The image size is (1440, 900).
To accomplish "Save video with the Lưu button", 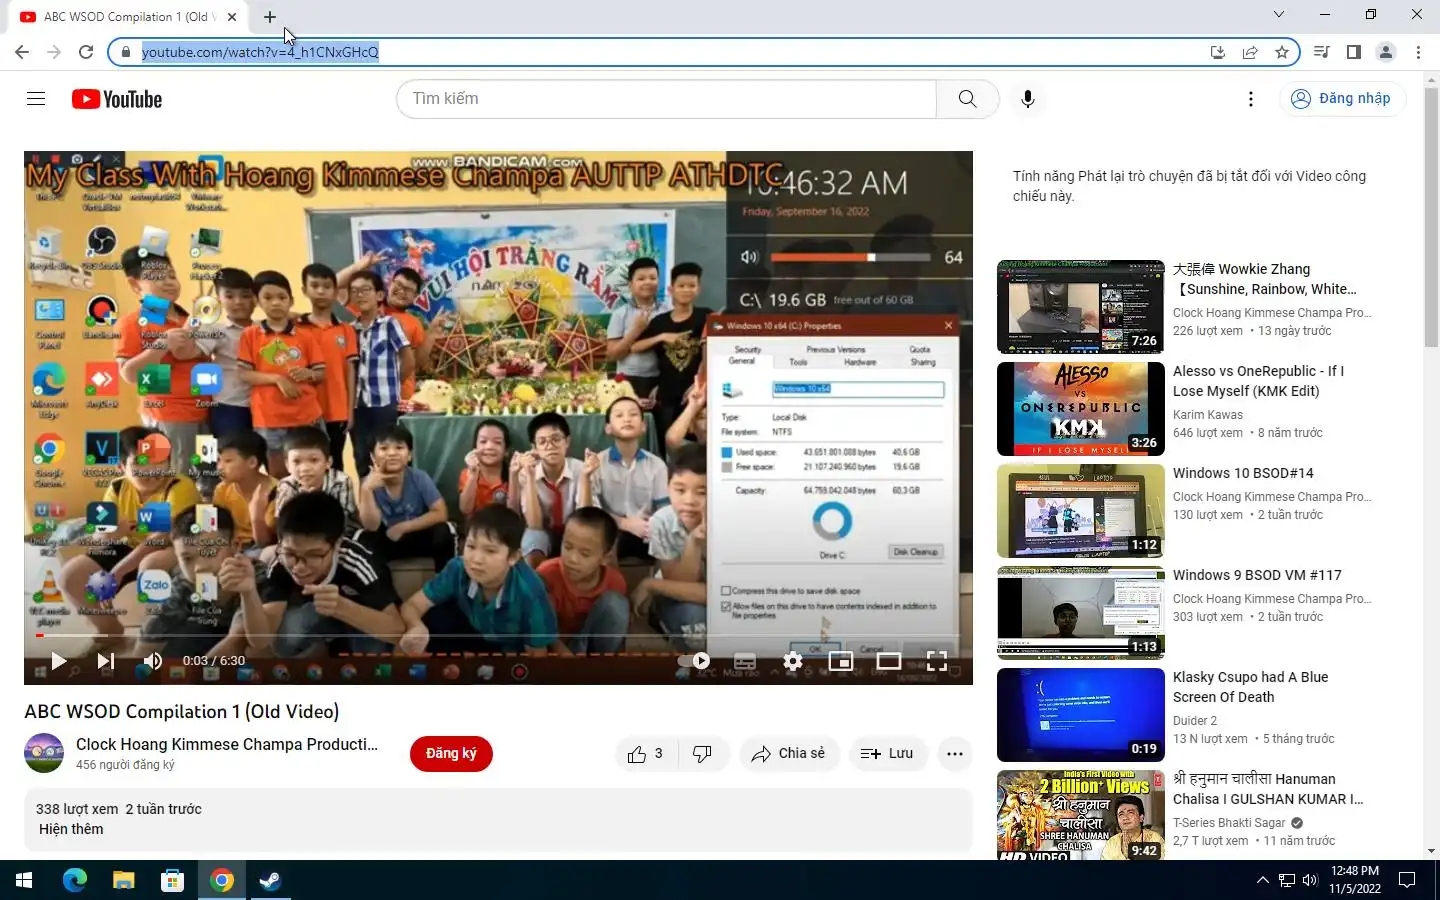I will (887, 754).
